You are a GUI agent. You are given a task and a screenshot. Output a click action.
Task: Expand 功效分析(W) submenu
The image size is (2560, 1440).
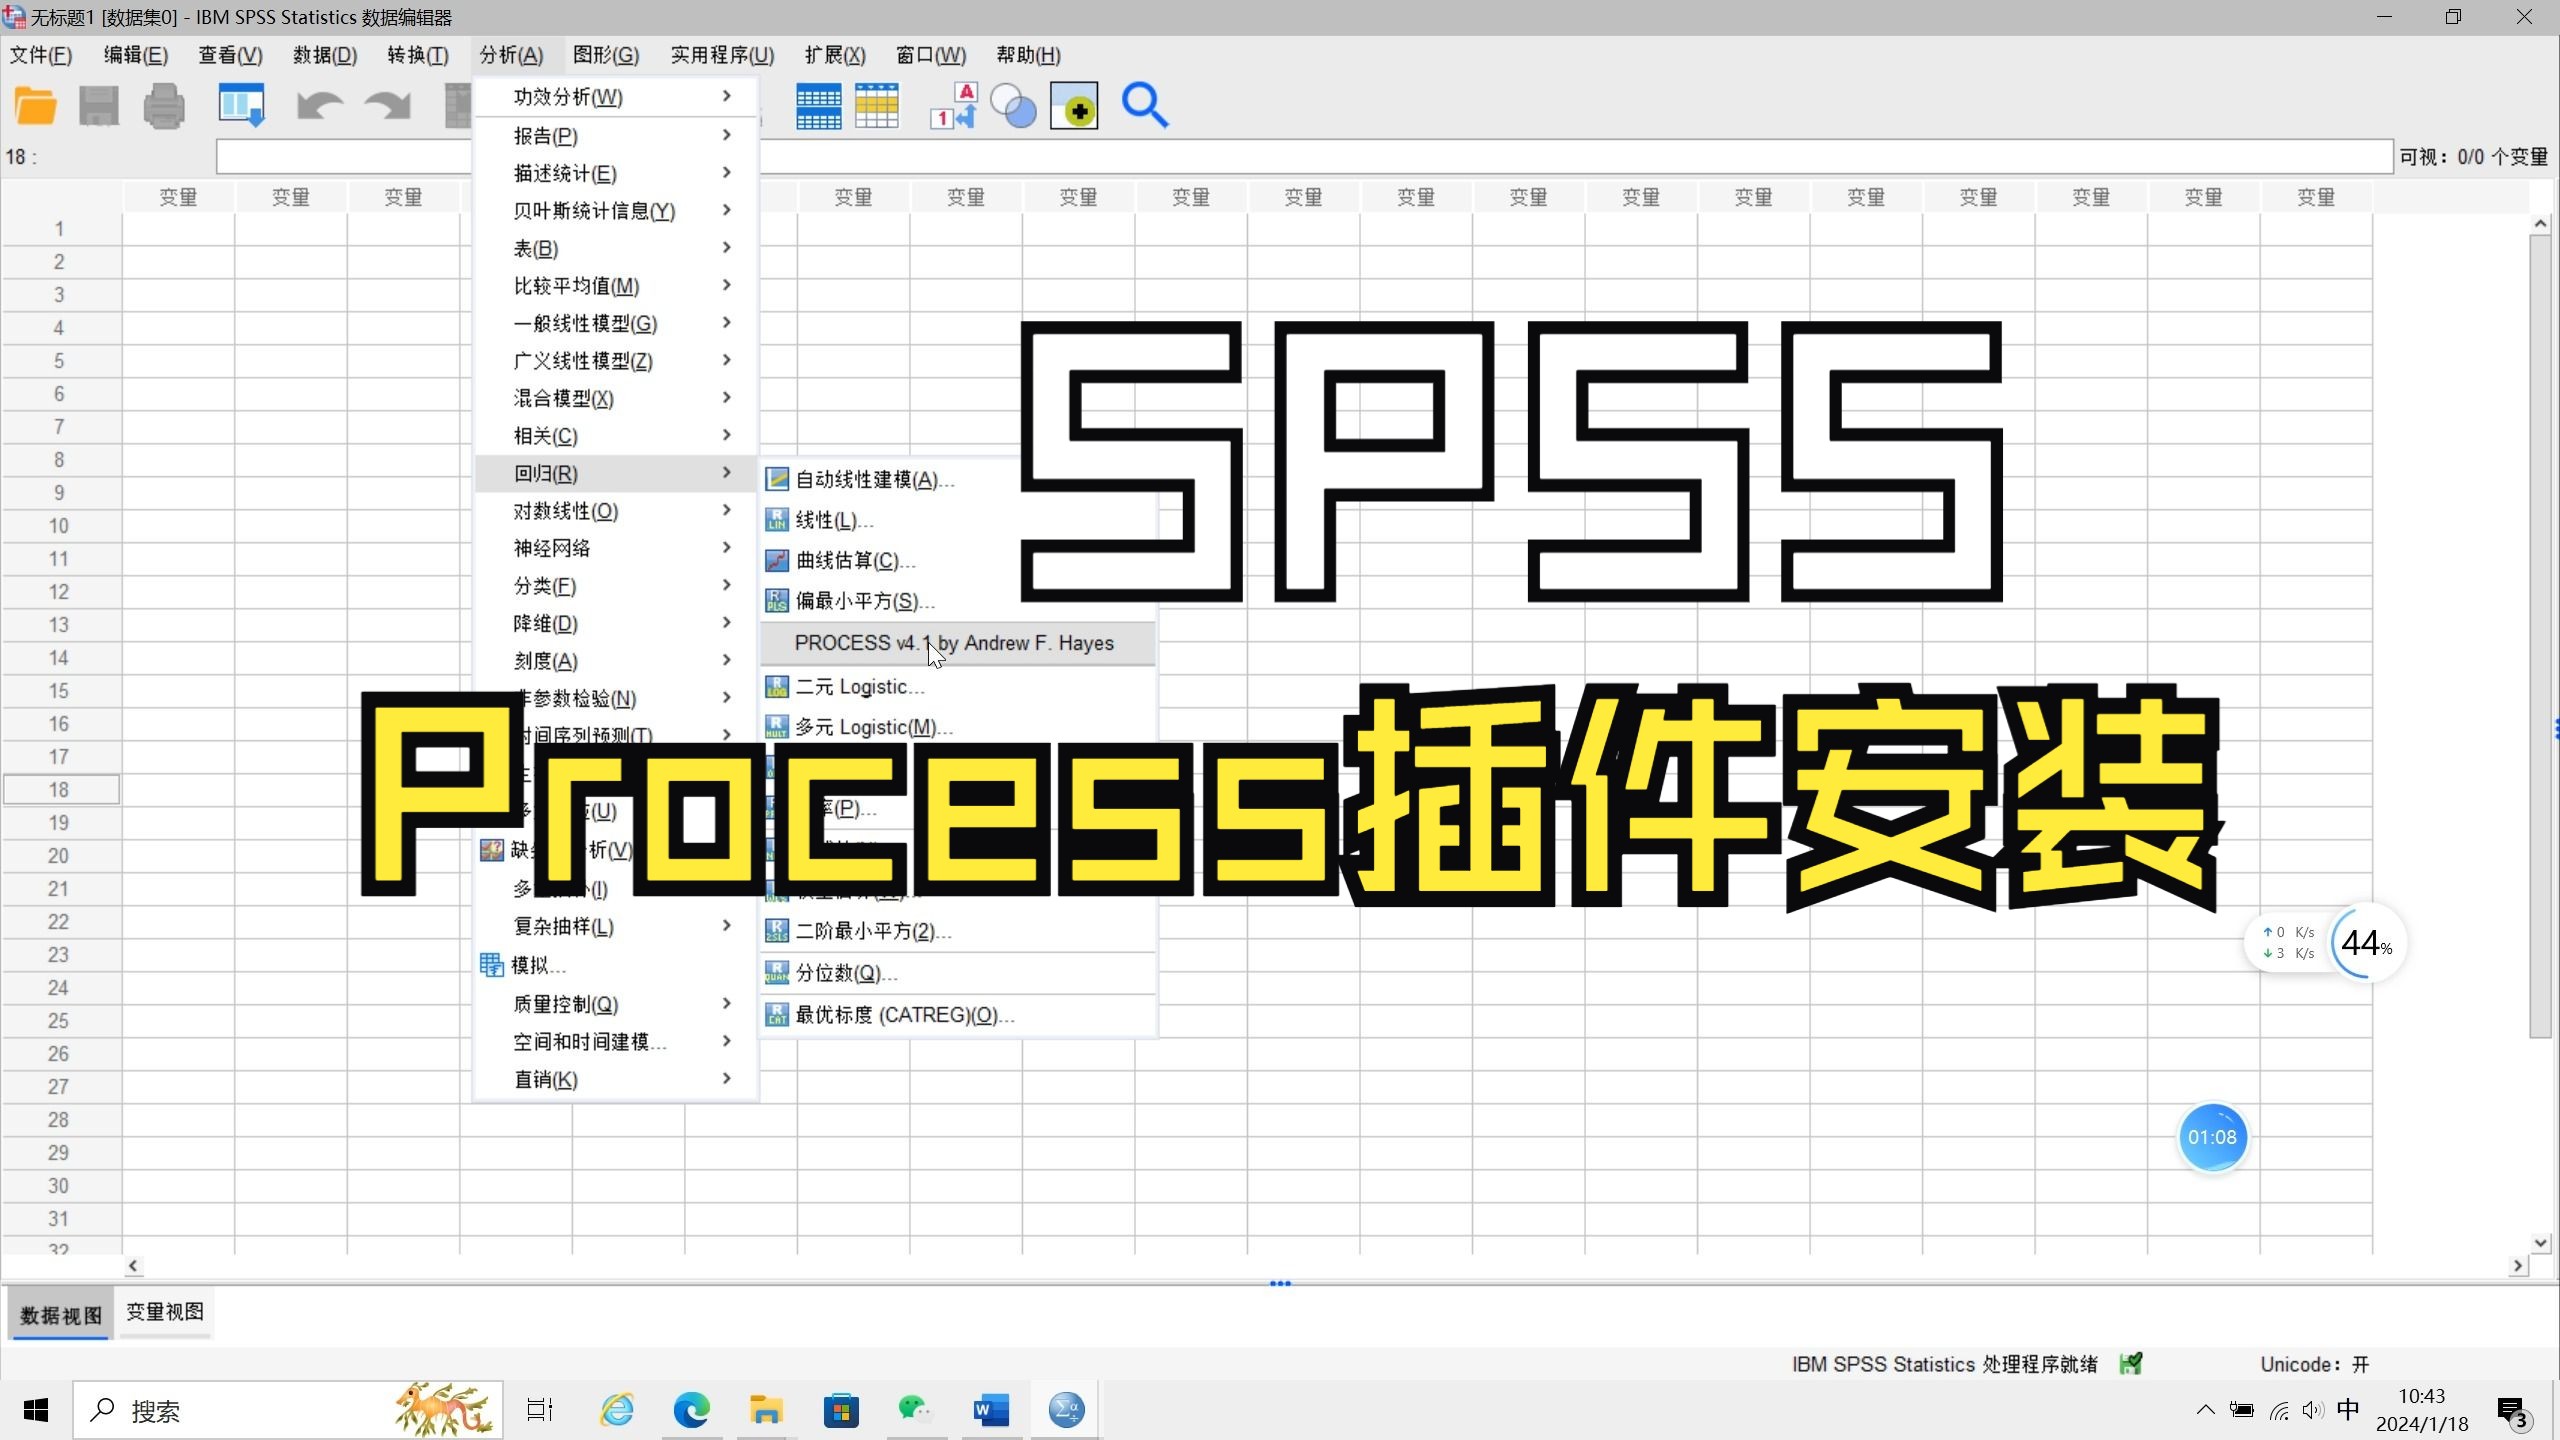tap(616, 97)
